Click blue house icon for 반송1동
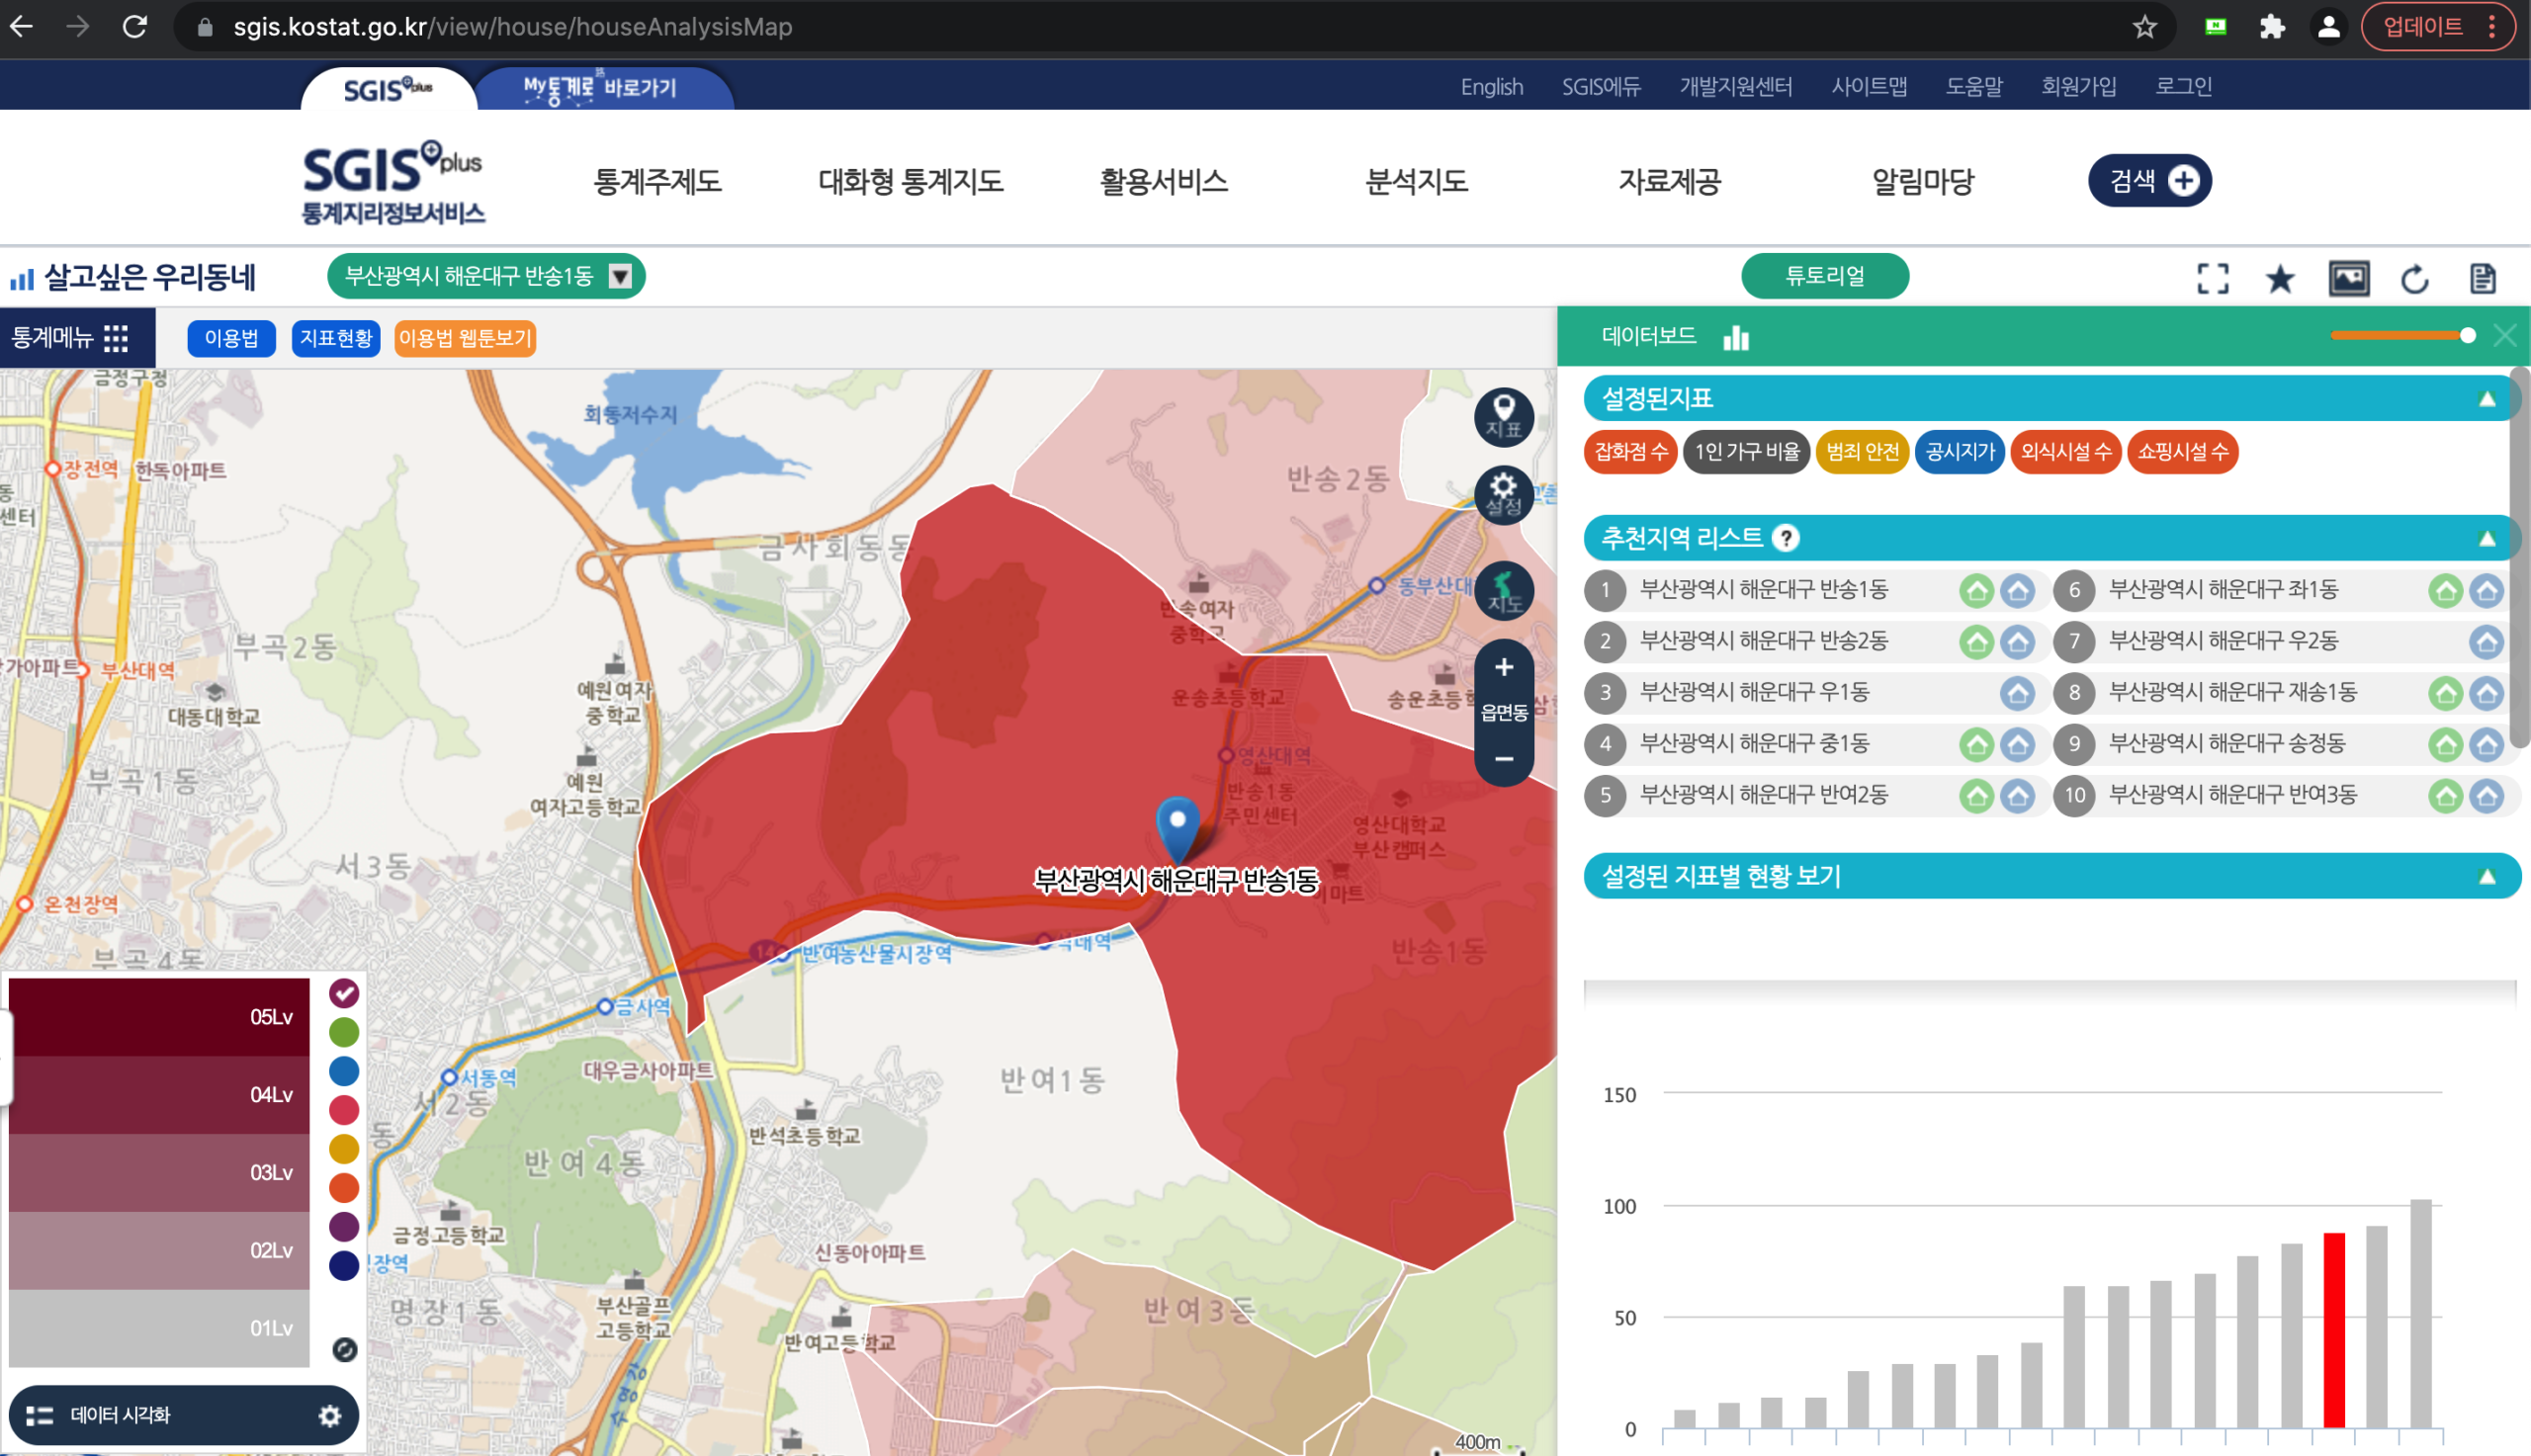Screen dimensions: 2531x1456 (2017, 591)
